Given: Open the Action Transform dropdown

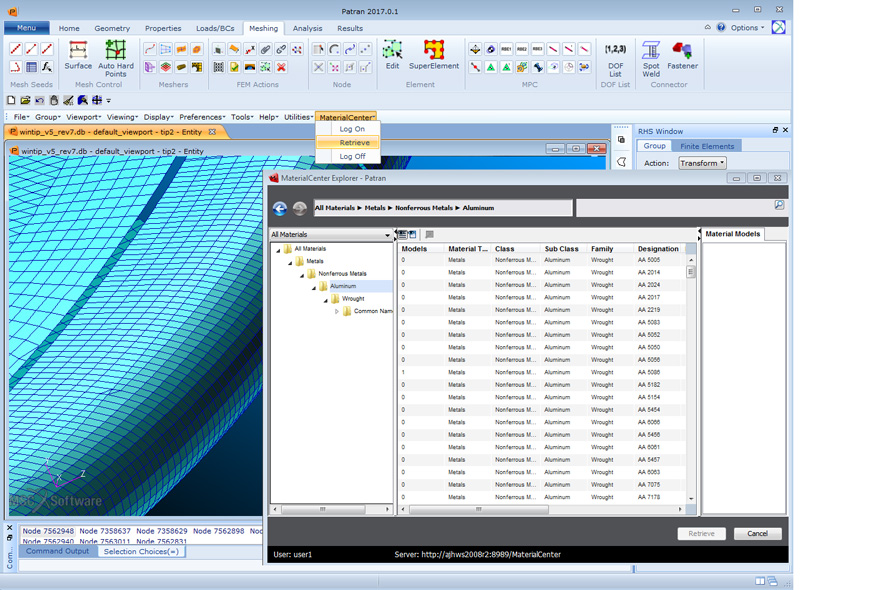Looking at the screenshot, I should pyautogui.click(x=702, y=163).
